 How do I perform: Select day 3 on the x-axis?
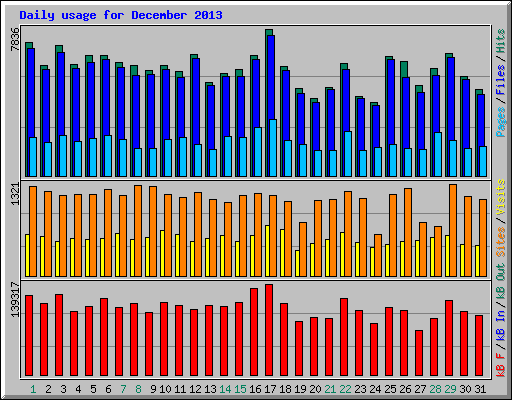[63, 389]
